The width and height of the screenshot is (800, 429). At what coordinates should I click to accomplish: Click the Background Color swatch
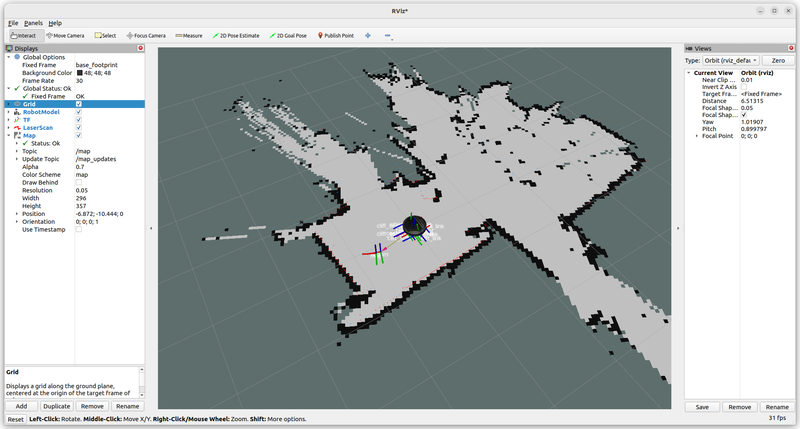click(x=80, y=72)
